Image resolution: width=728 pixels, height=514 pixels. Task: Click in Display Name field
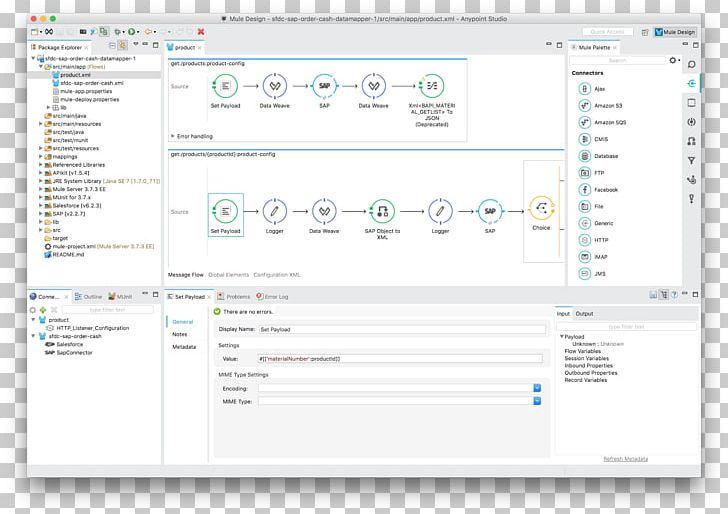[x=402, y=329]
